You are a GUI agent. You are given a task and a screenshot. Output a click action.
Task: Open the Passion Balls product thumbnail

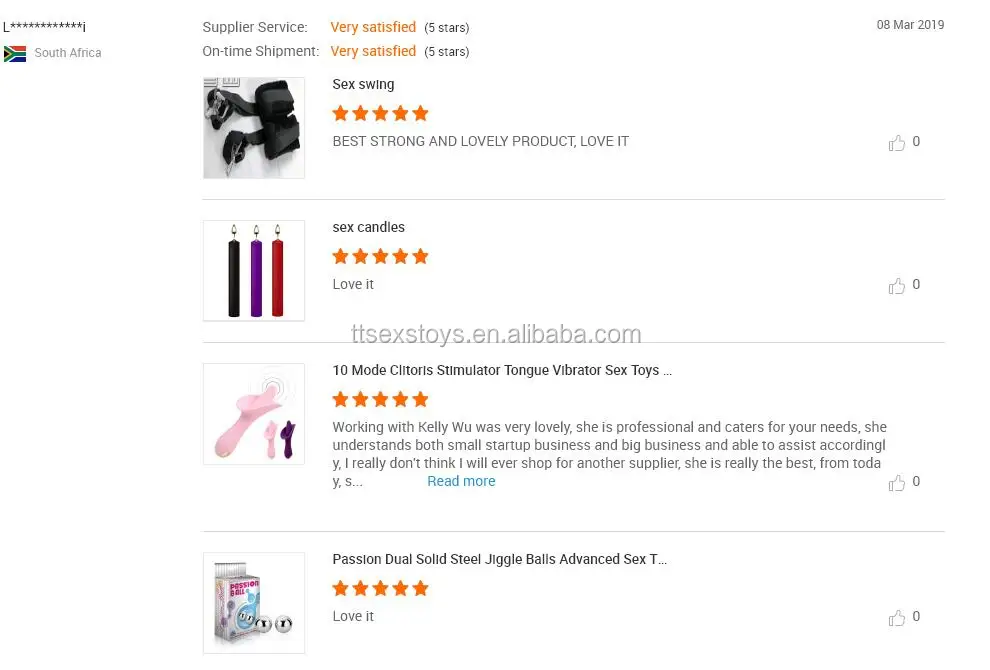pos(254,603)
